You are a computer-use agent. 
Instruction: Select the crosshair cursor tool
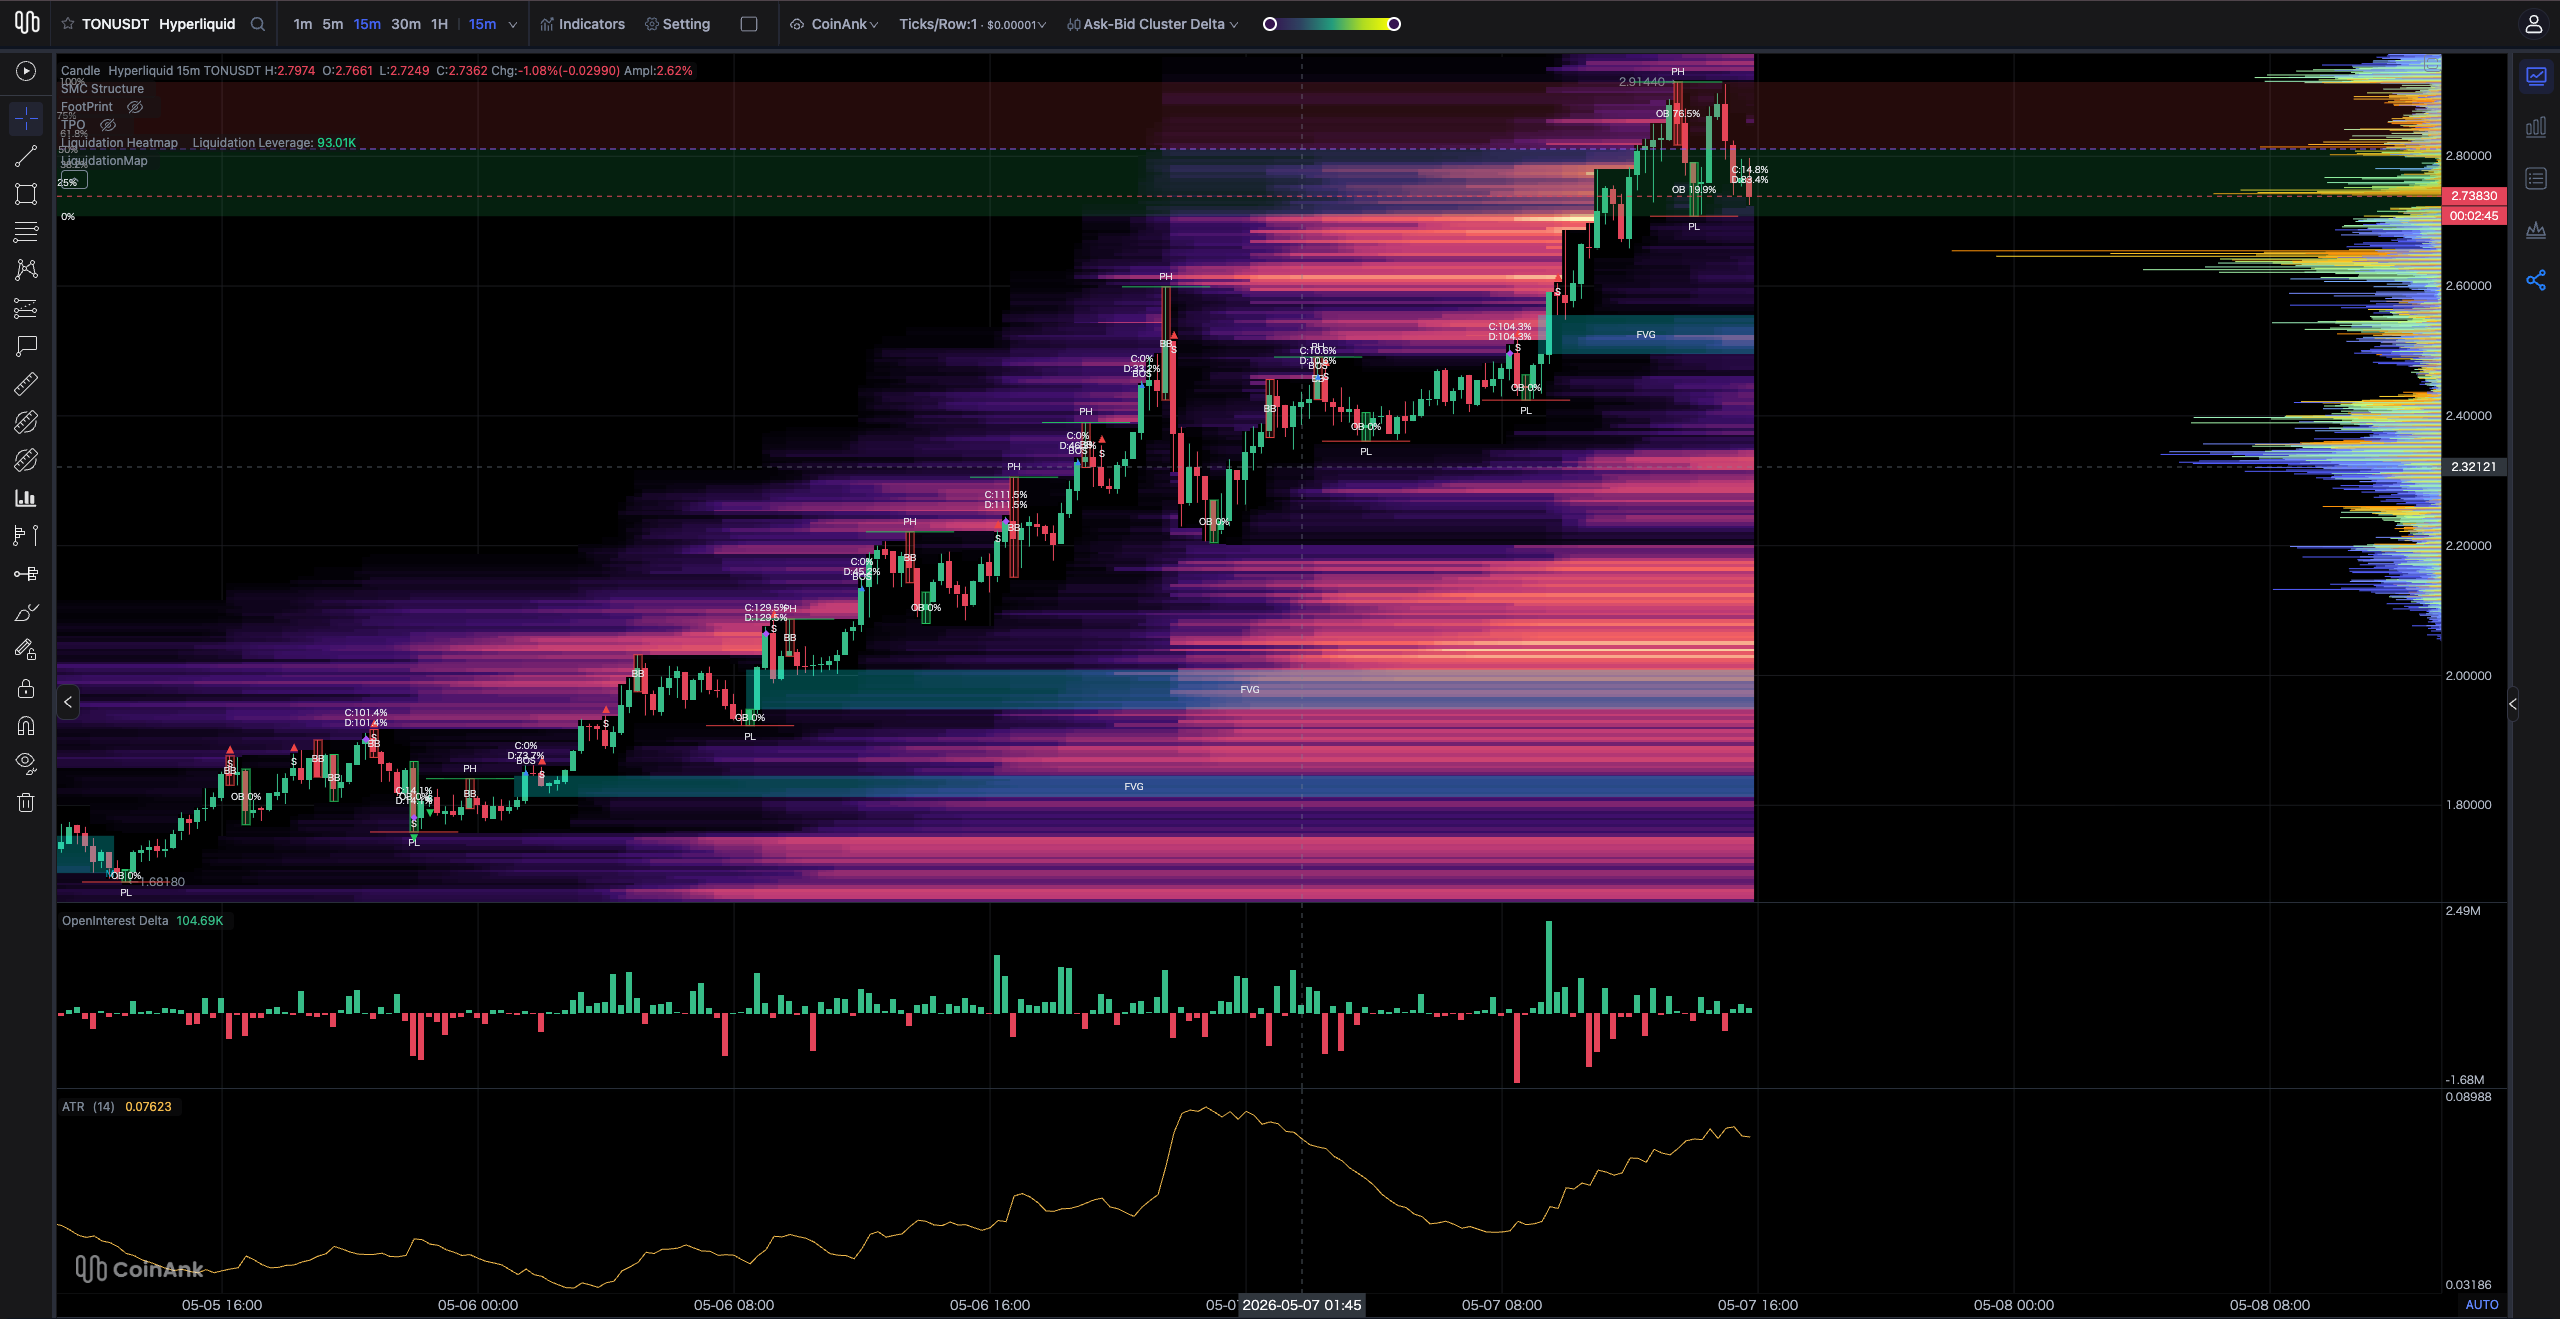click(26, 118)
